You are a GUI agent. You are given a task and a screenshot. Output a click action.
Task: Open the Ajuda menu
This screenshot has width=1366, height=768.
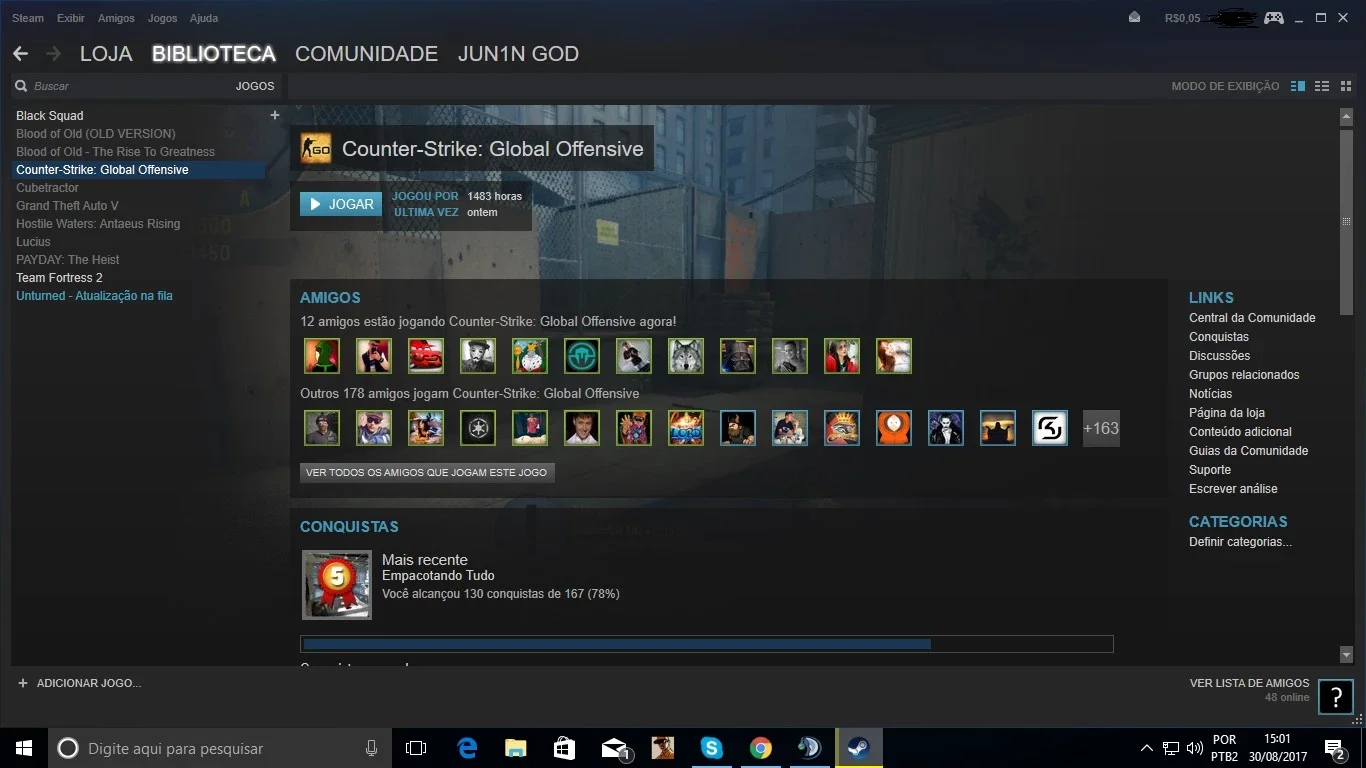pos(204,18)
